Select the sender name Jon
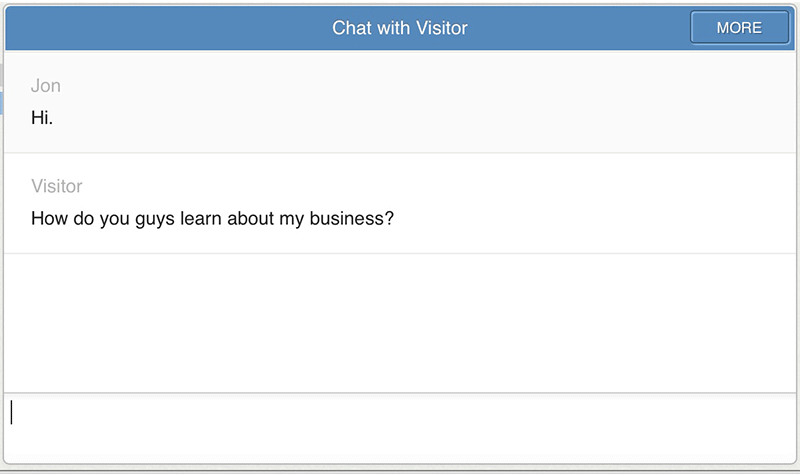This screenshot has height=475, width=800. tap(46, 86)
